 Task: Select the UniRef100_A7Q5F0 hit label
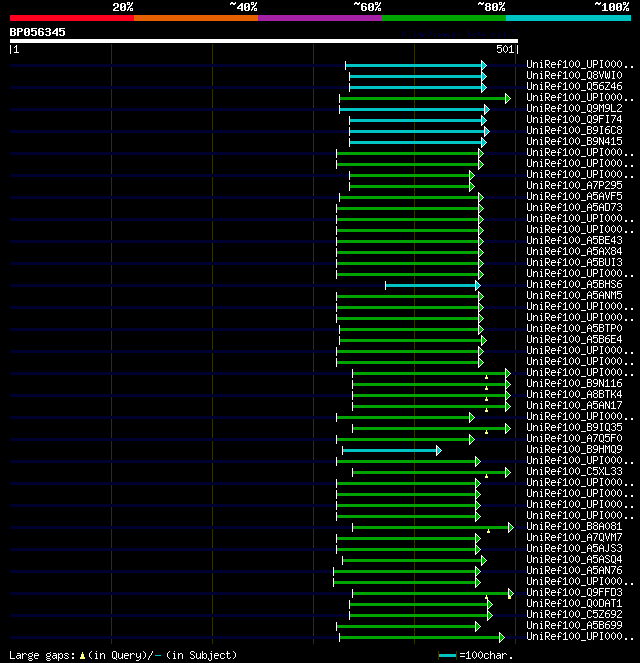(x=574, y=438)
